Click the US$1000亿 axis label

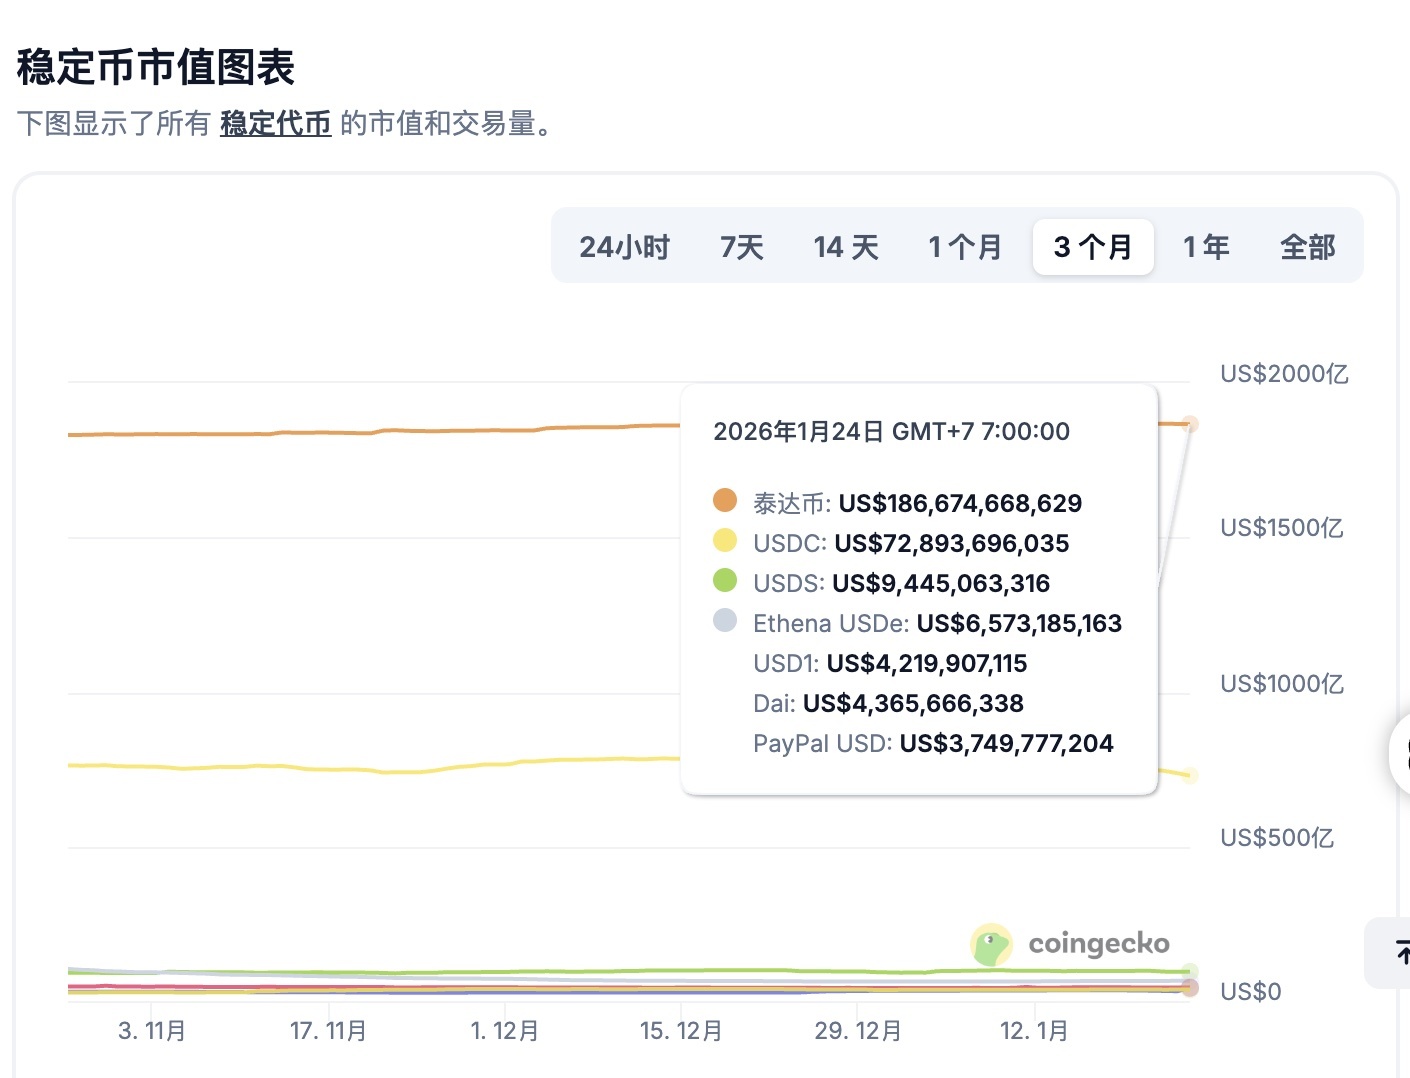pyautogui.click(x=1282, y=684)
